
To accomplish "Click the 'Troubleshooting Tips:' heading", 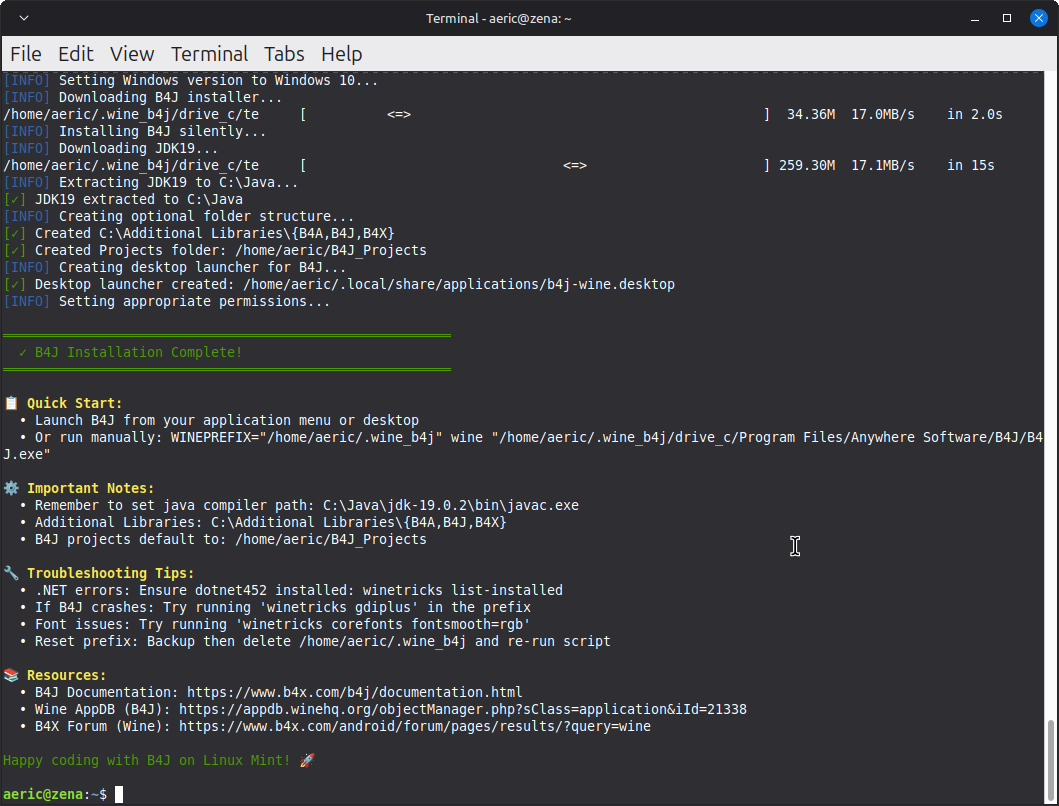I will pos(110,573).
